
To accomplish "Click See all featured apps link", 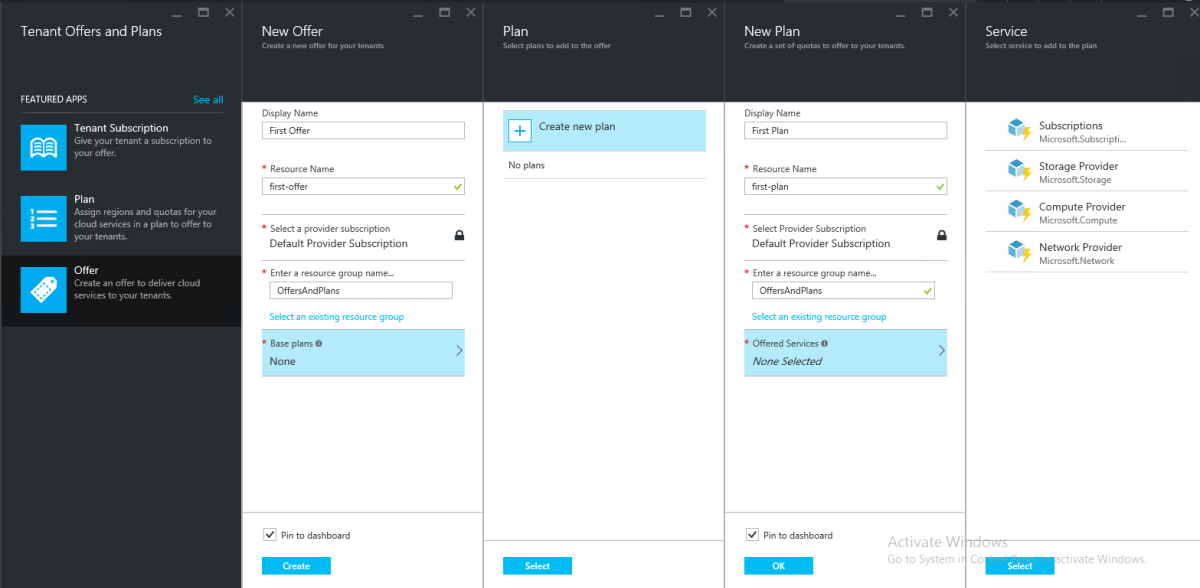I will pyautogui.click(x=208, y=100).
